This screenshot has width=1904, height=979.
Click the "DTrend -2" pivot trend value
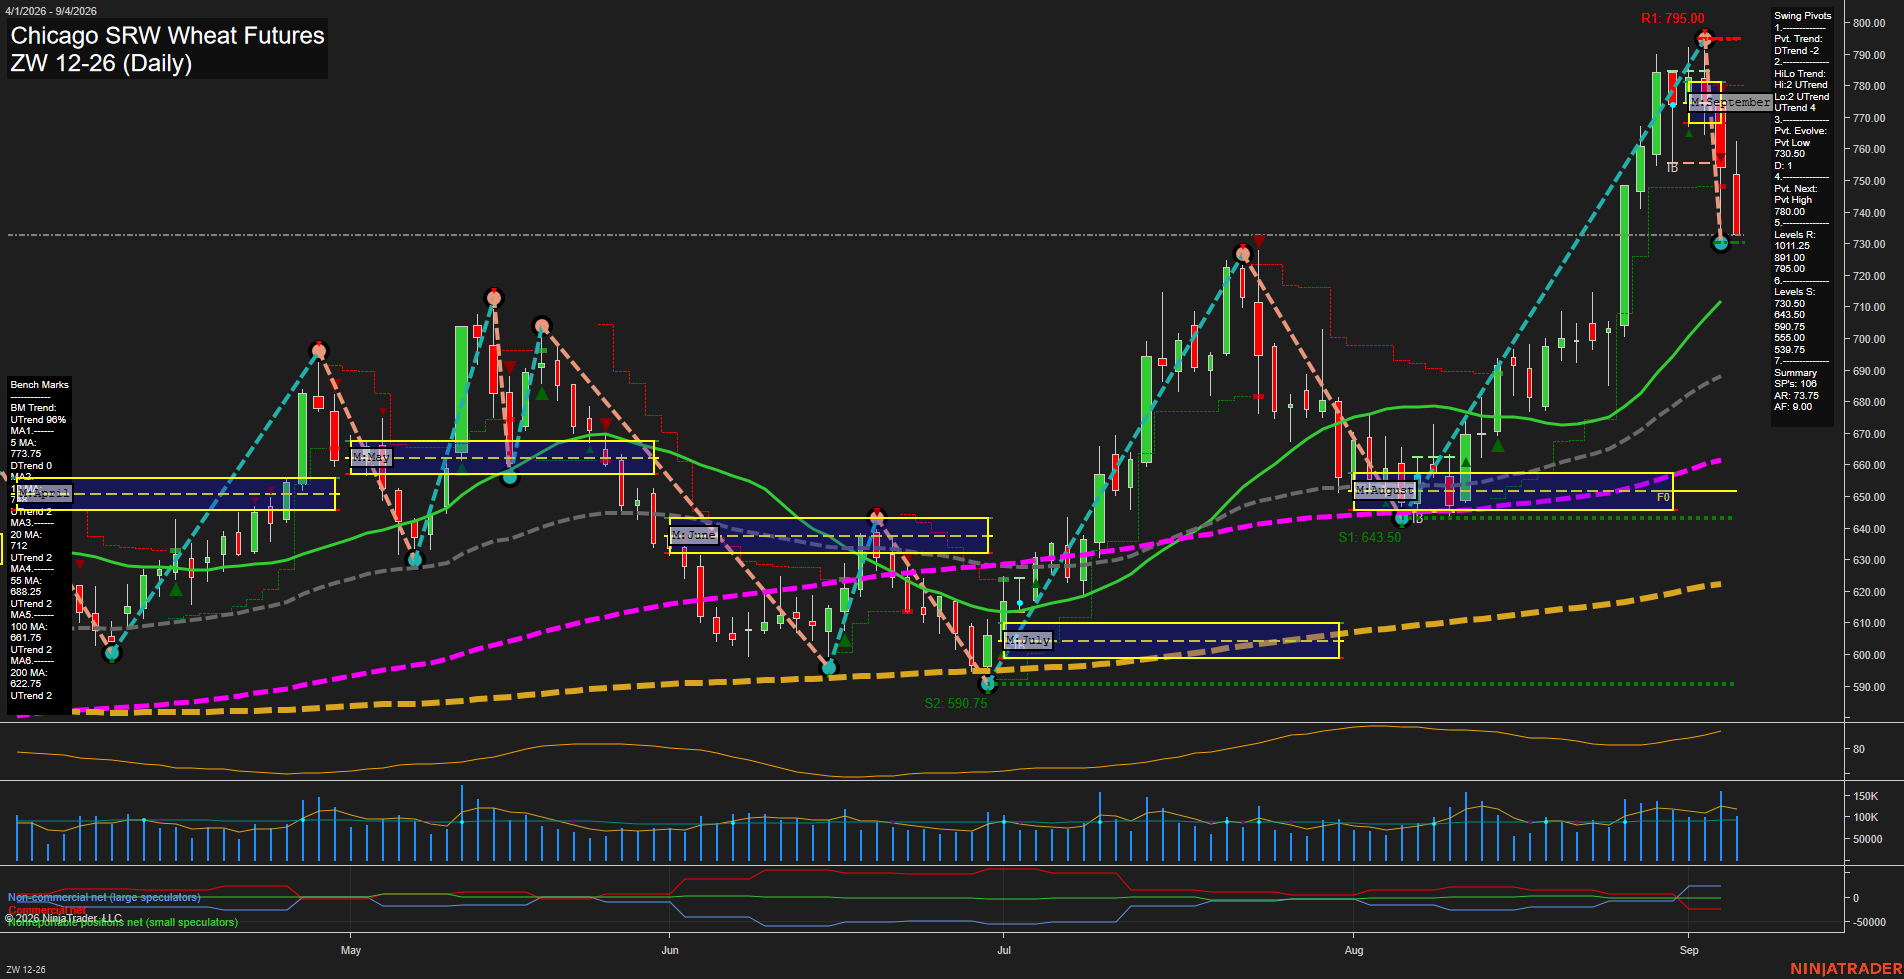(x=1797, y=50)
